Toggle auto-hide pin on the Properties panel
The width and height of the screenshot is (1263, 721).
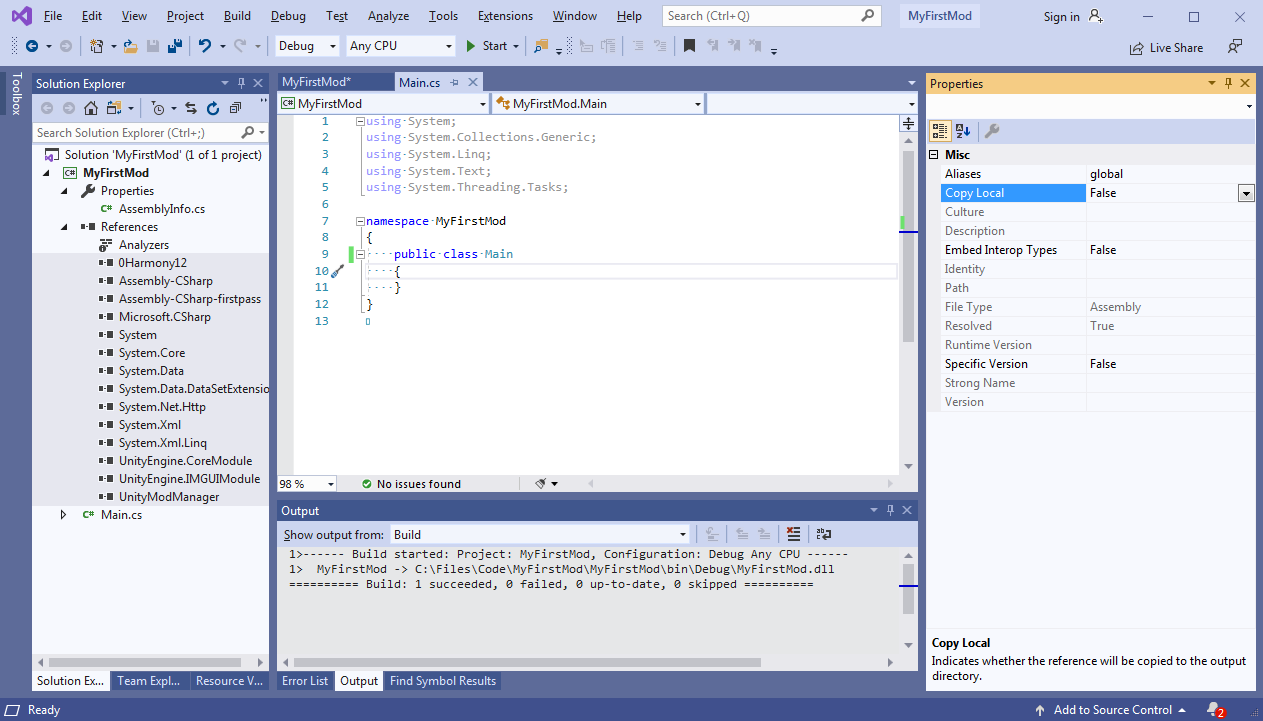point(1228,84)
